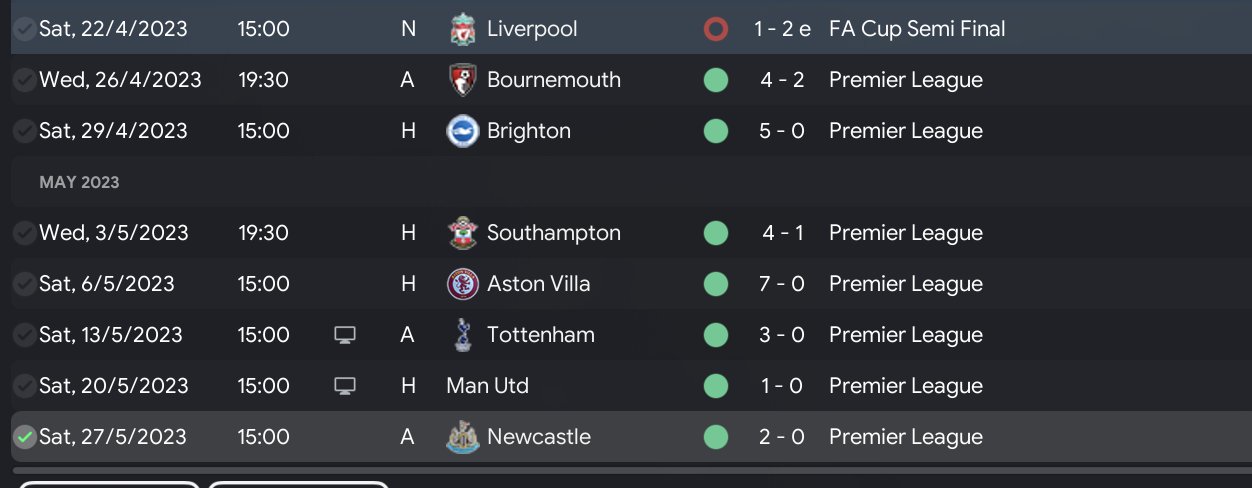Collapse the MAY 2023 month header
1252x488 pixels.
(79, 182)
